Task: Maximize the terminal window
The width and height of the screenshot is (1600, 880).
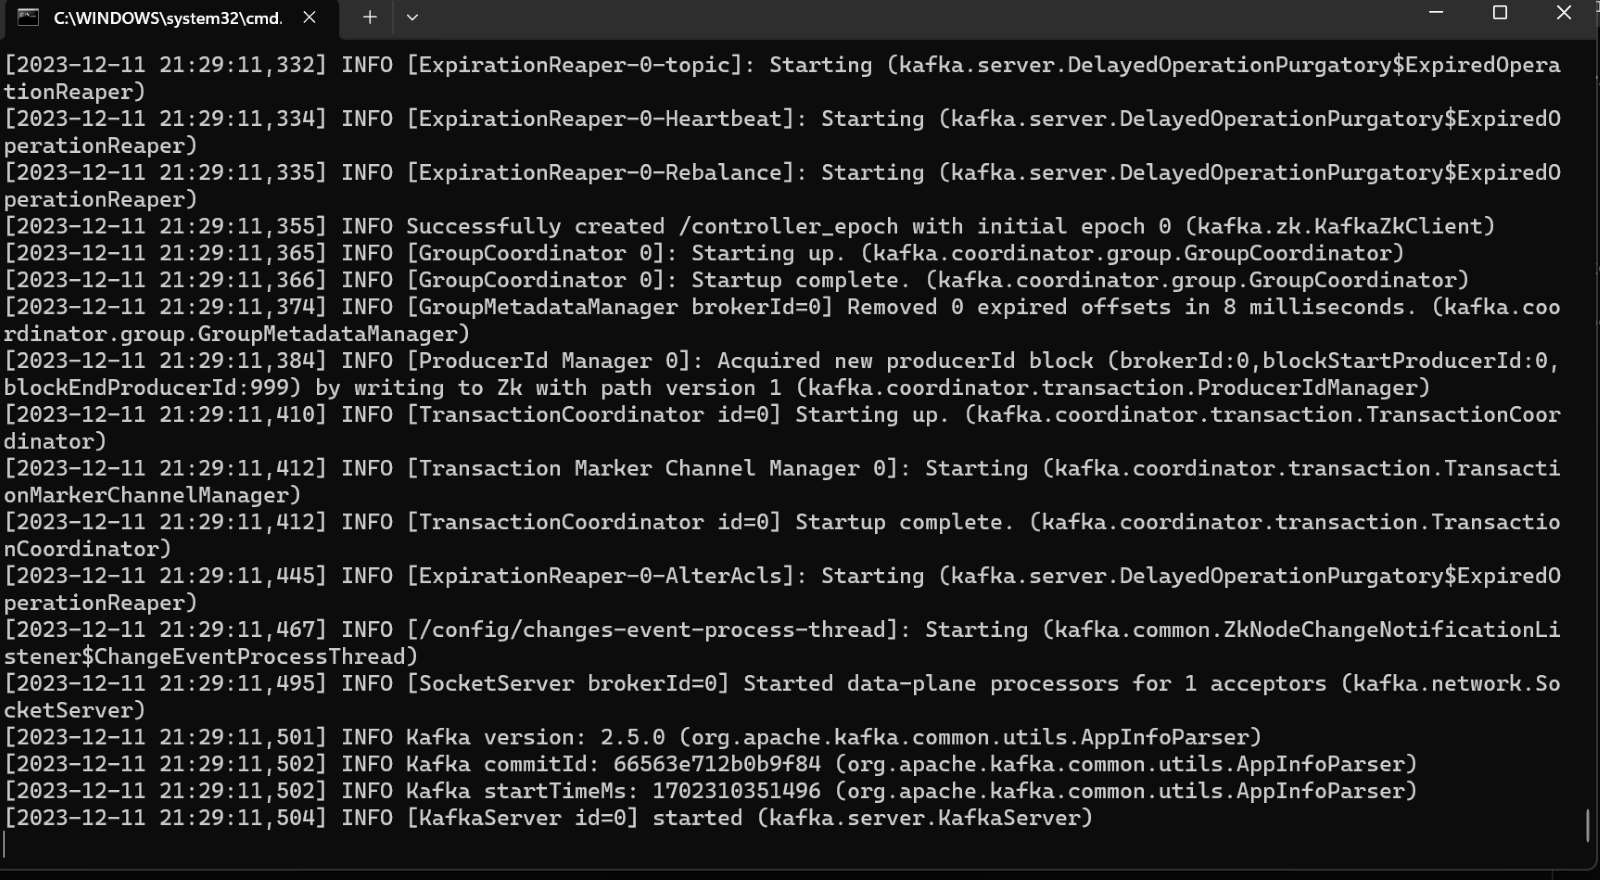Action: click(x=1500, y=13)
